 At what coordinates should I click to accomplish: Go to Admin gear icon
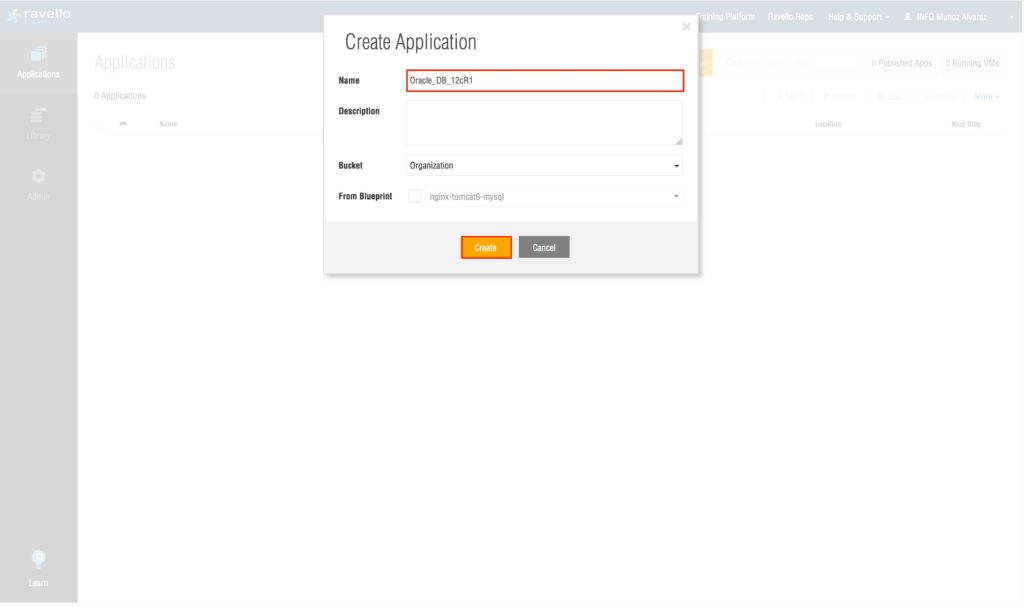click(38, 176)
